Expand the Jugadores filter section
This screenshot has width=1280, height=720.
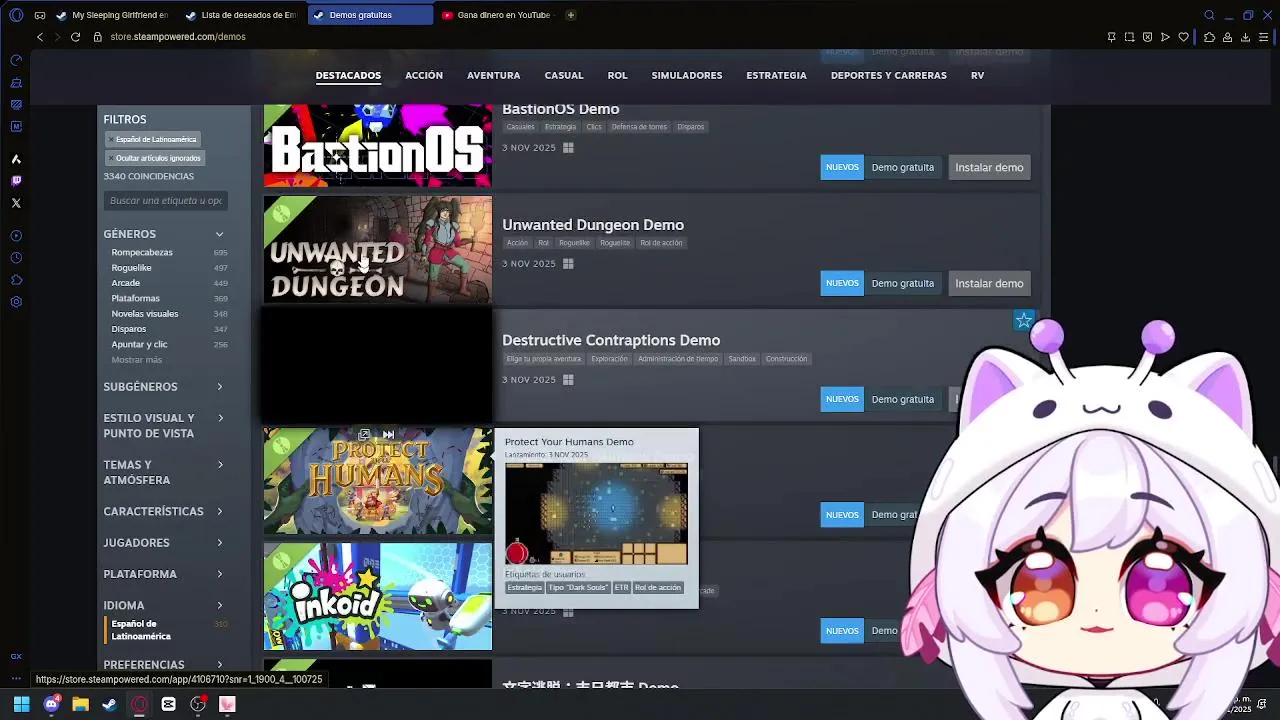click(x=219, y=543)
